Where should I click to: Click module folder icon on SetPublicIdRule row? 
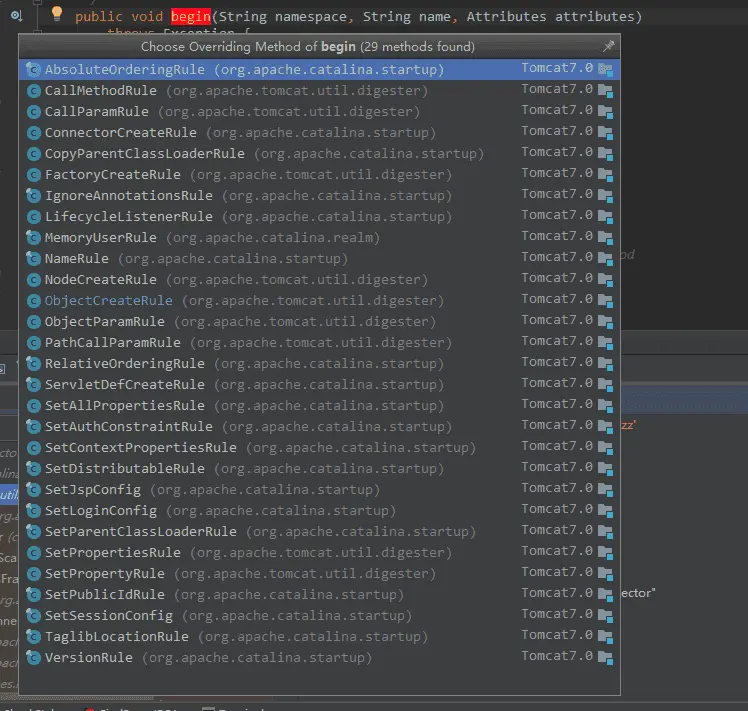click(605, 595)
